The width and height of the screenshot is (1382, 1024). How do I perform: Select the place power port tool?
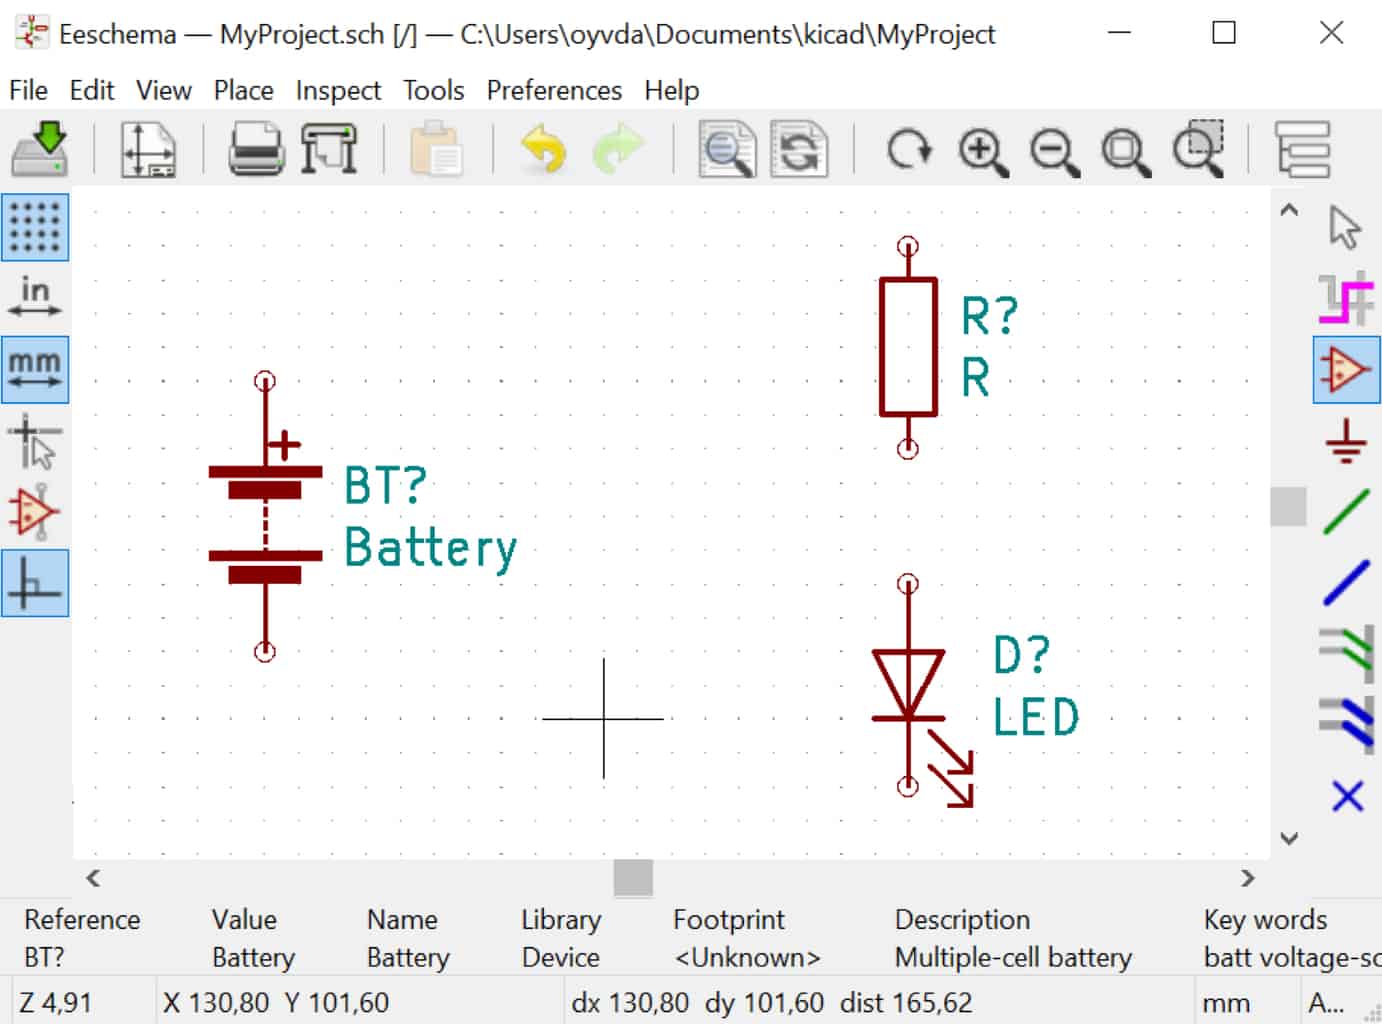pyautogui.click(x=1347, y=440)
